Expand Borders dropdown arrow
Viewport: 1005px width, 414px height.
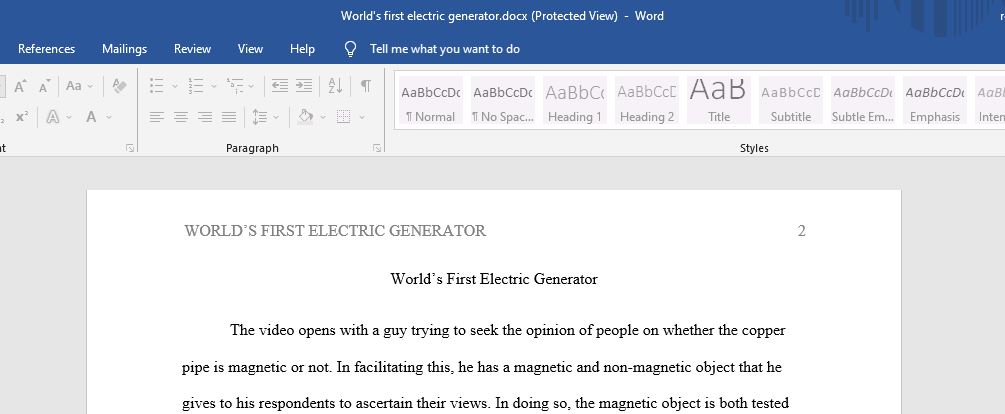[x=362, y=117]
